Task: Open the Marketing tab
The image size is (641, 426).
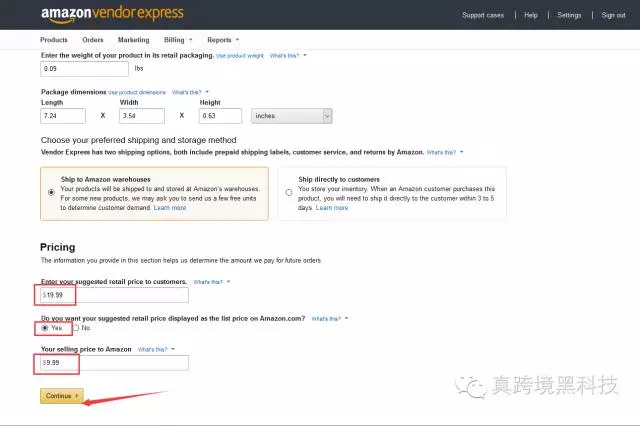Action: tap(133, 40)
